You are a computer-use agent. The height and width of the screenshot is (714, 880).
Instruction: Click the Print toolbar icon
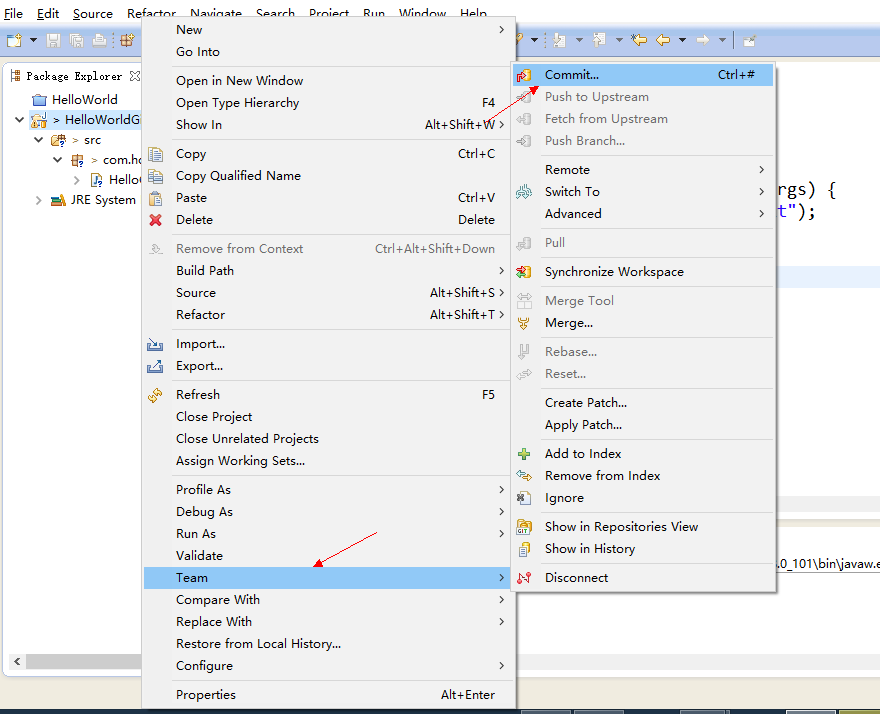coord(99,40)
